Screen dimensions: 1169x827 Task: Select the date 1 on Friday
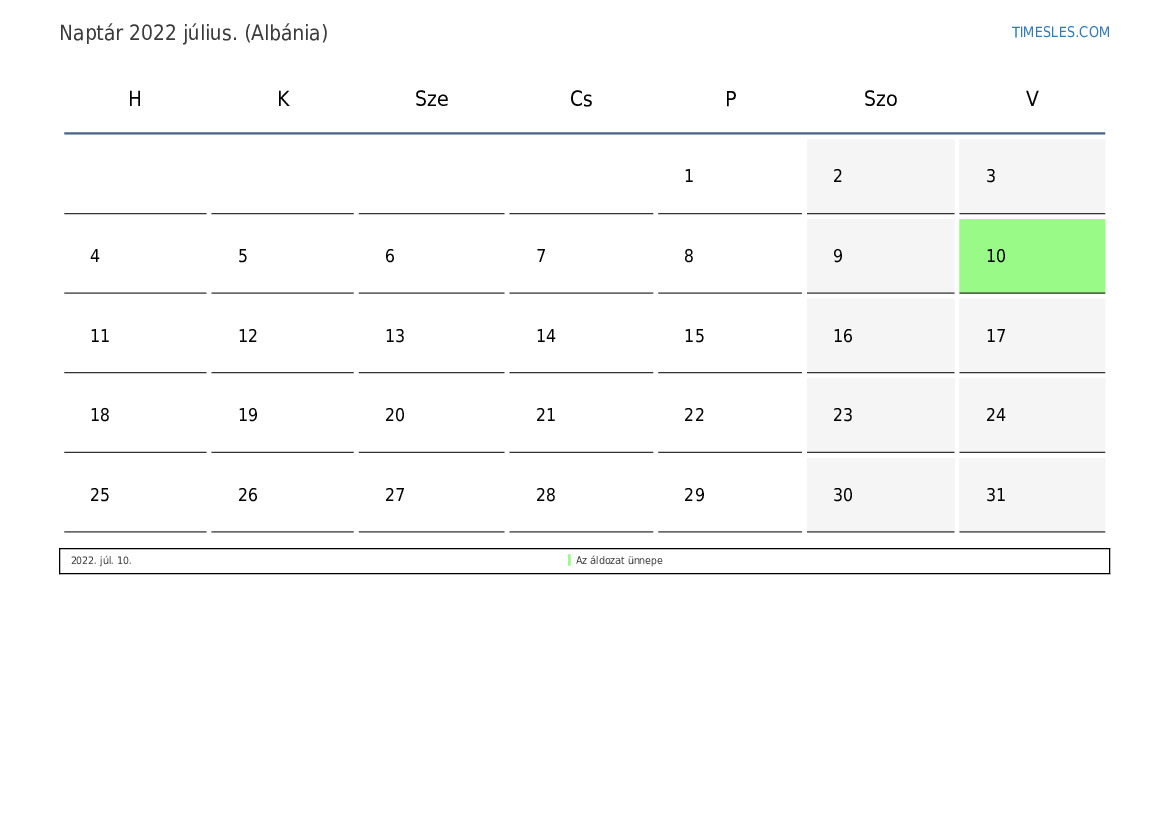[x=689, y=176]
